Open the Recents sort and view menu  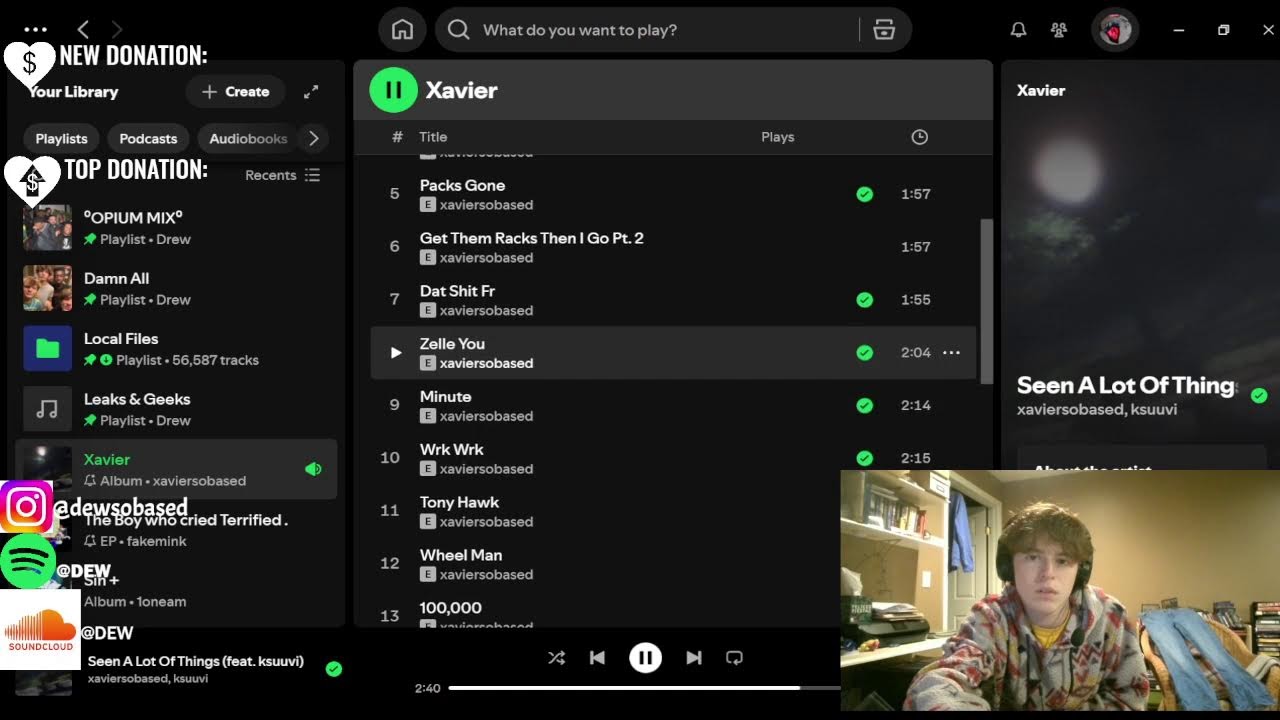(x=283, y=175)
